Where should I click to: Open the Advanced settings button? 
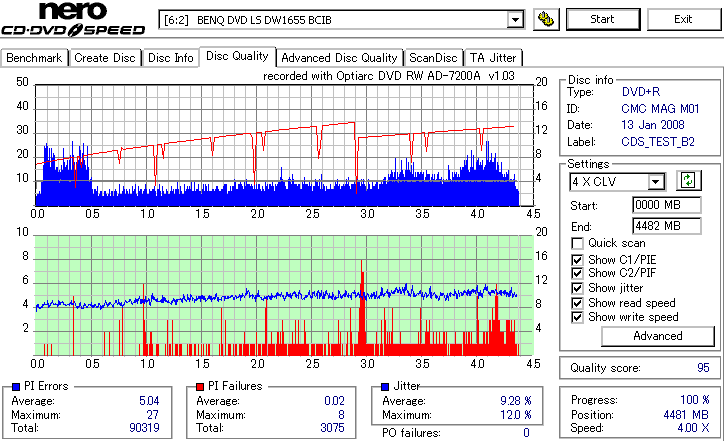pos(658,336)
